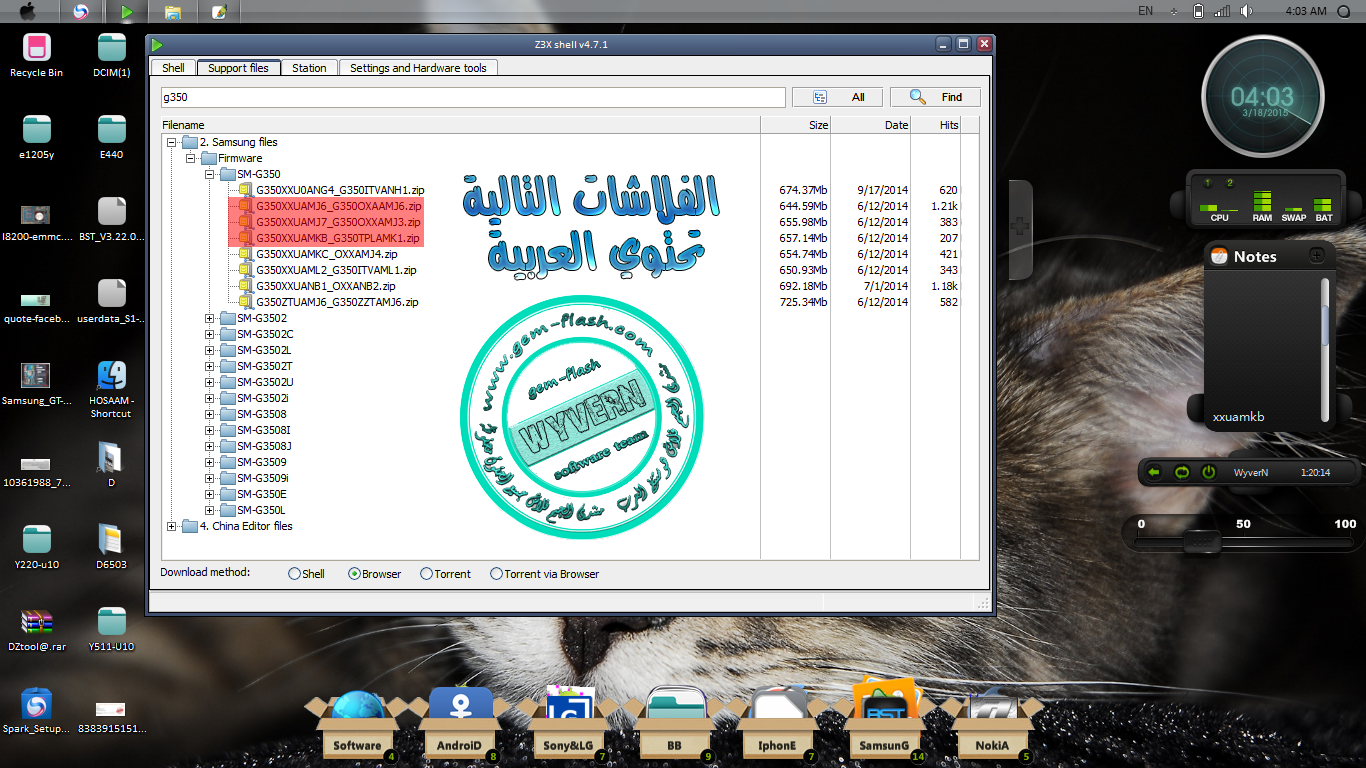This screenshot has width=1366, height=768.
Task: Open the E440 desktop folder
Action: coord(112,137)
